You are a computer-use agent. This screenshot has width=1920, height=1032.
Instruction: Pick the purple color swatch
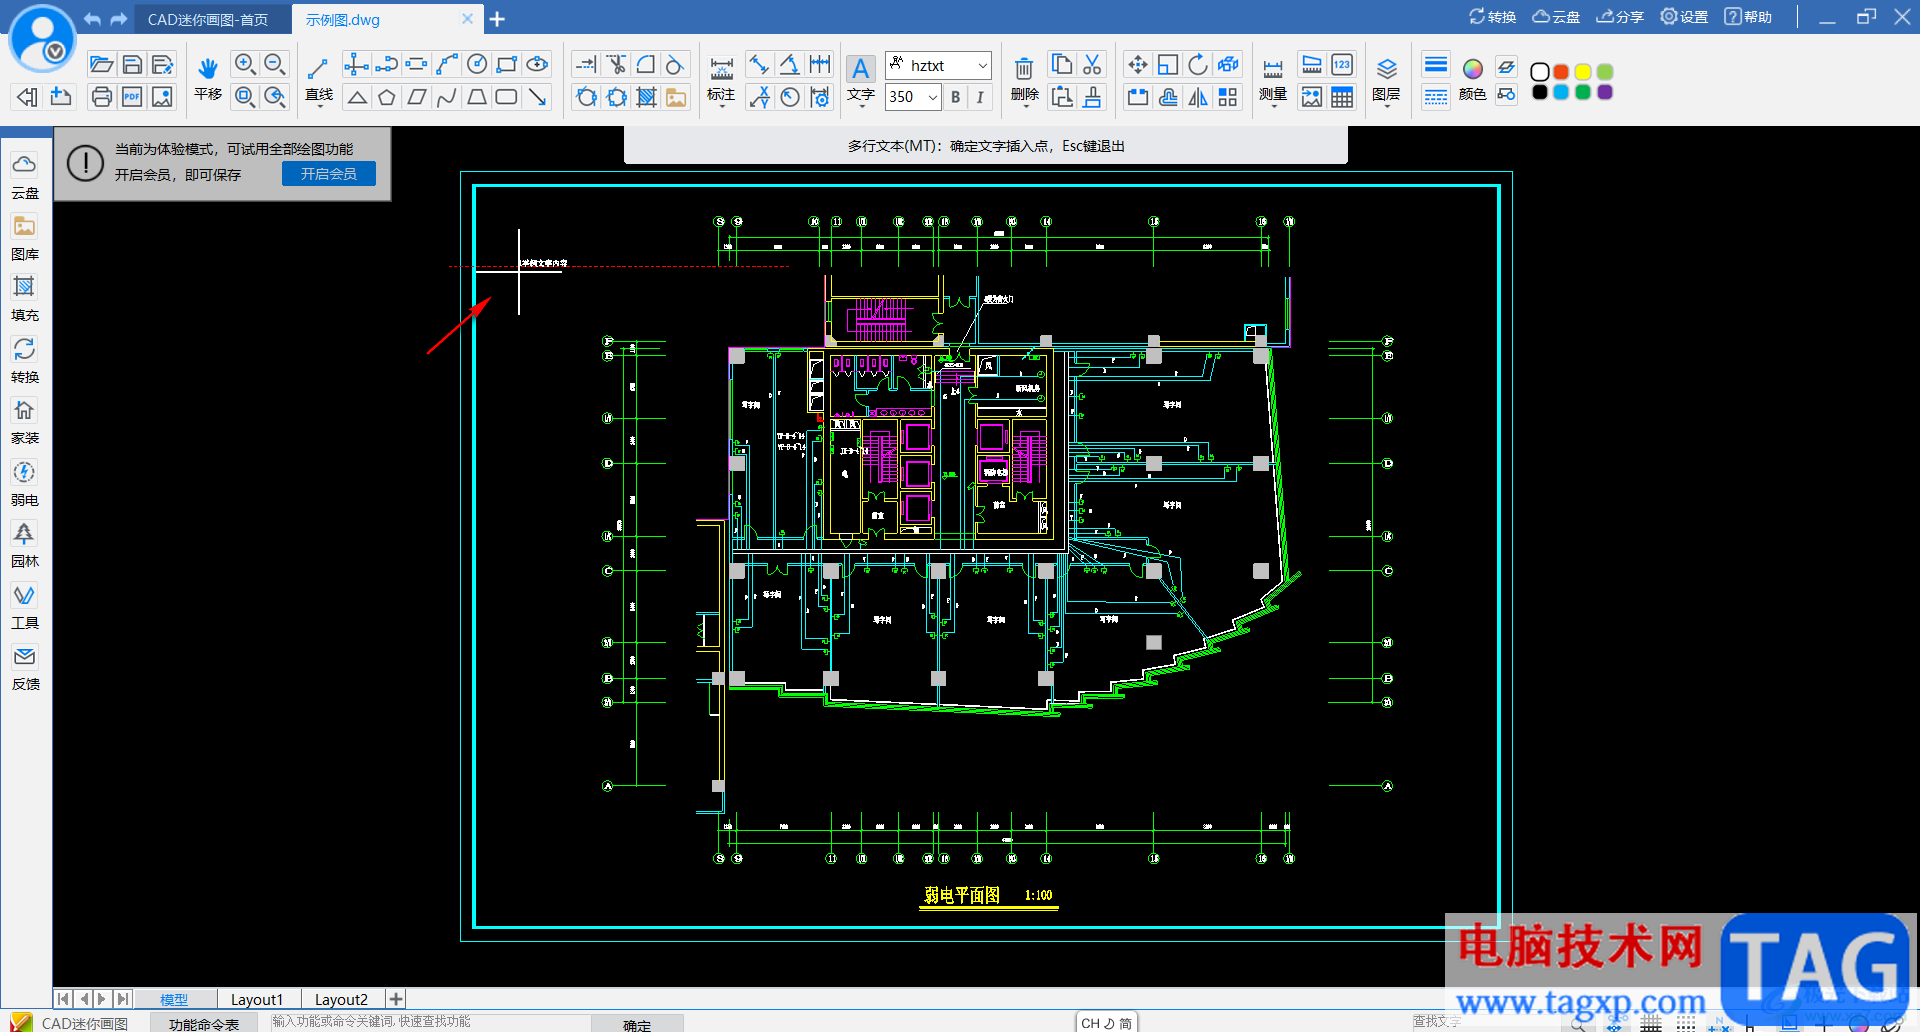[1605, 92]
